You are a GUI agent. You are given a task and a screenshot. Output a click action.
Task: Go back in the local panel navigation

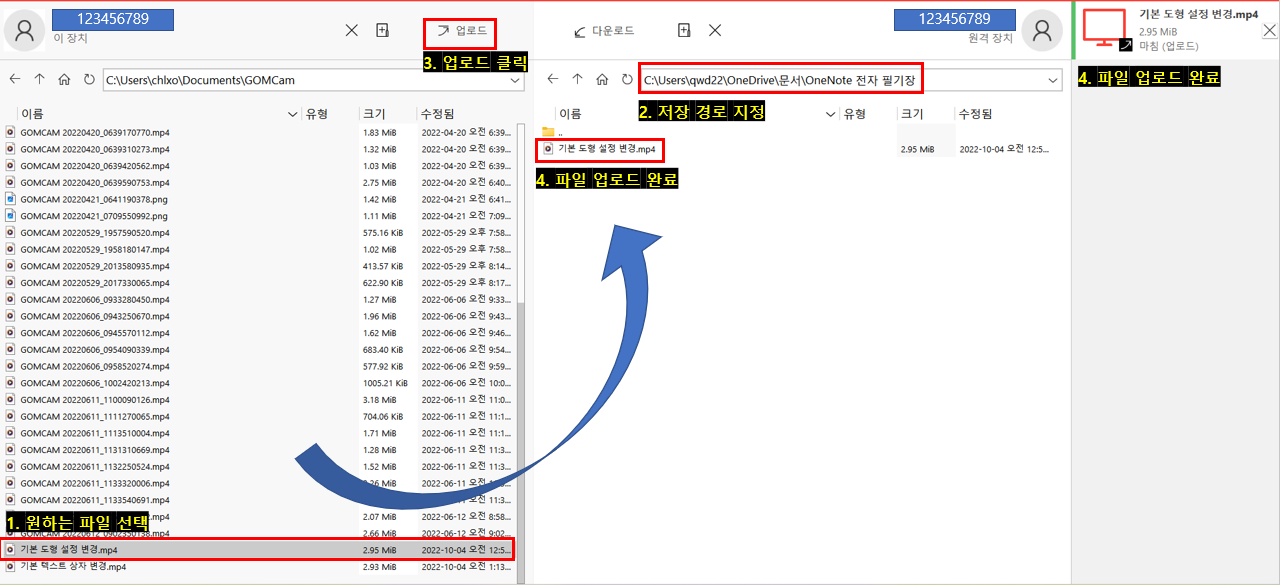(14, 79)
